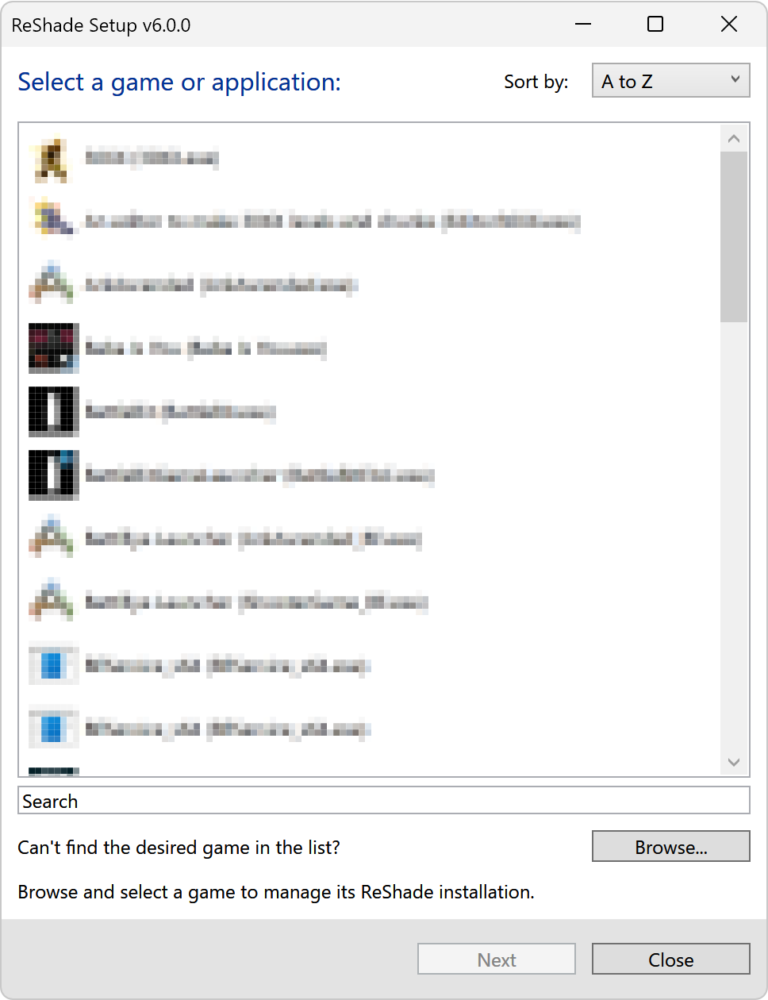Image resolution: width=768 pixels, height=1000 pixels.
Task: Pick the entry with dark red grid icon
Action: tap(370, 348)
